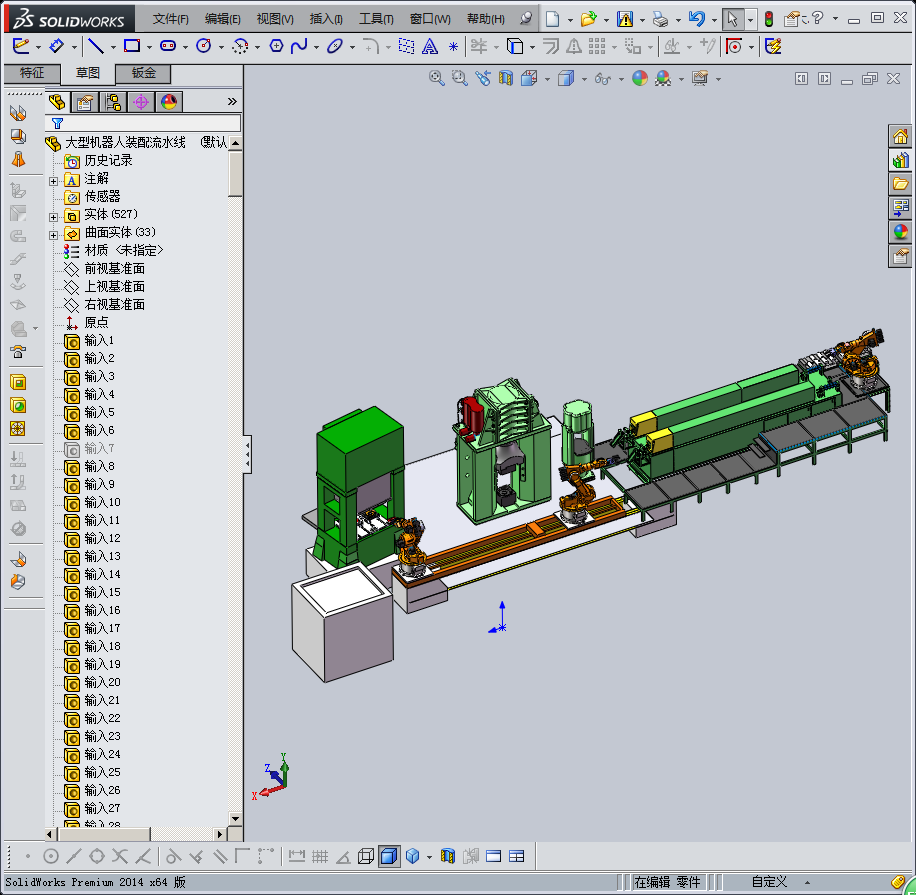Open the PropertyManager tab icon
This screenshot has height=895, width=916.
tap(85, 101)
